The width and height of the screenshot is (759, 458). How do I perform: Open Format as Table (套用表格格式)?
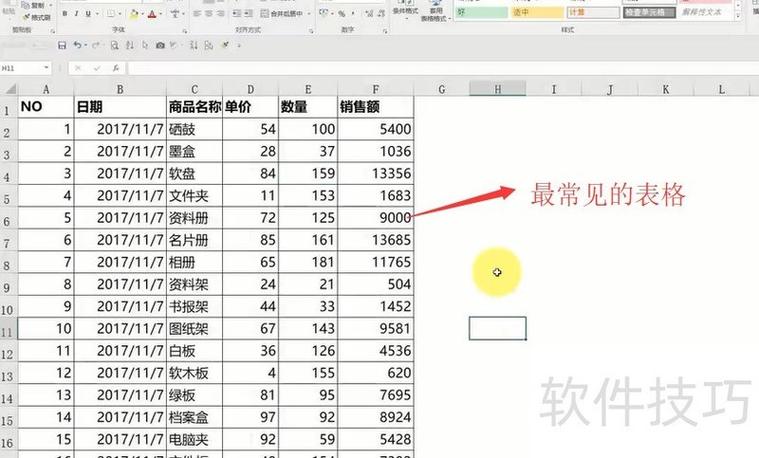(x=436, y=12)
